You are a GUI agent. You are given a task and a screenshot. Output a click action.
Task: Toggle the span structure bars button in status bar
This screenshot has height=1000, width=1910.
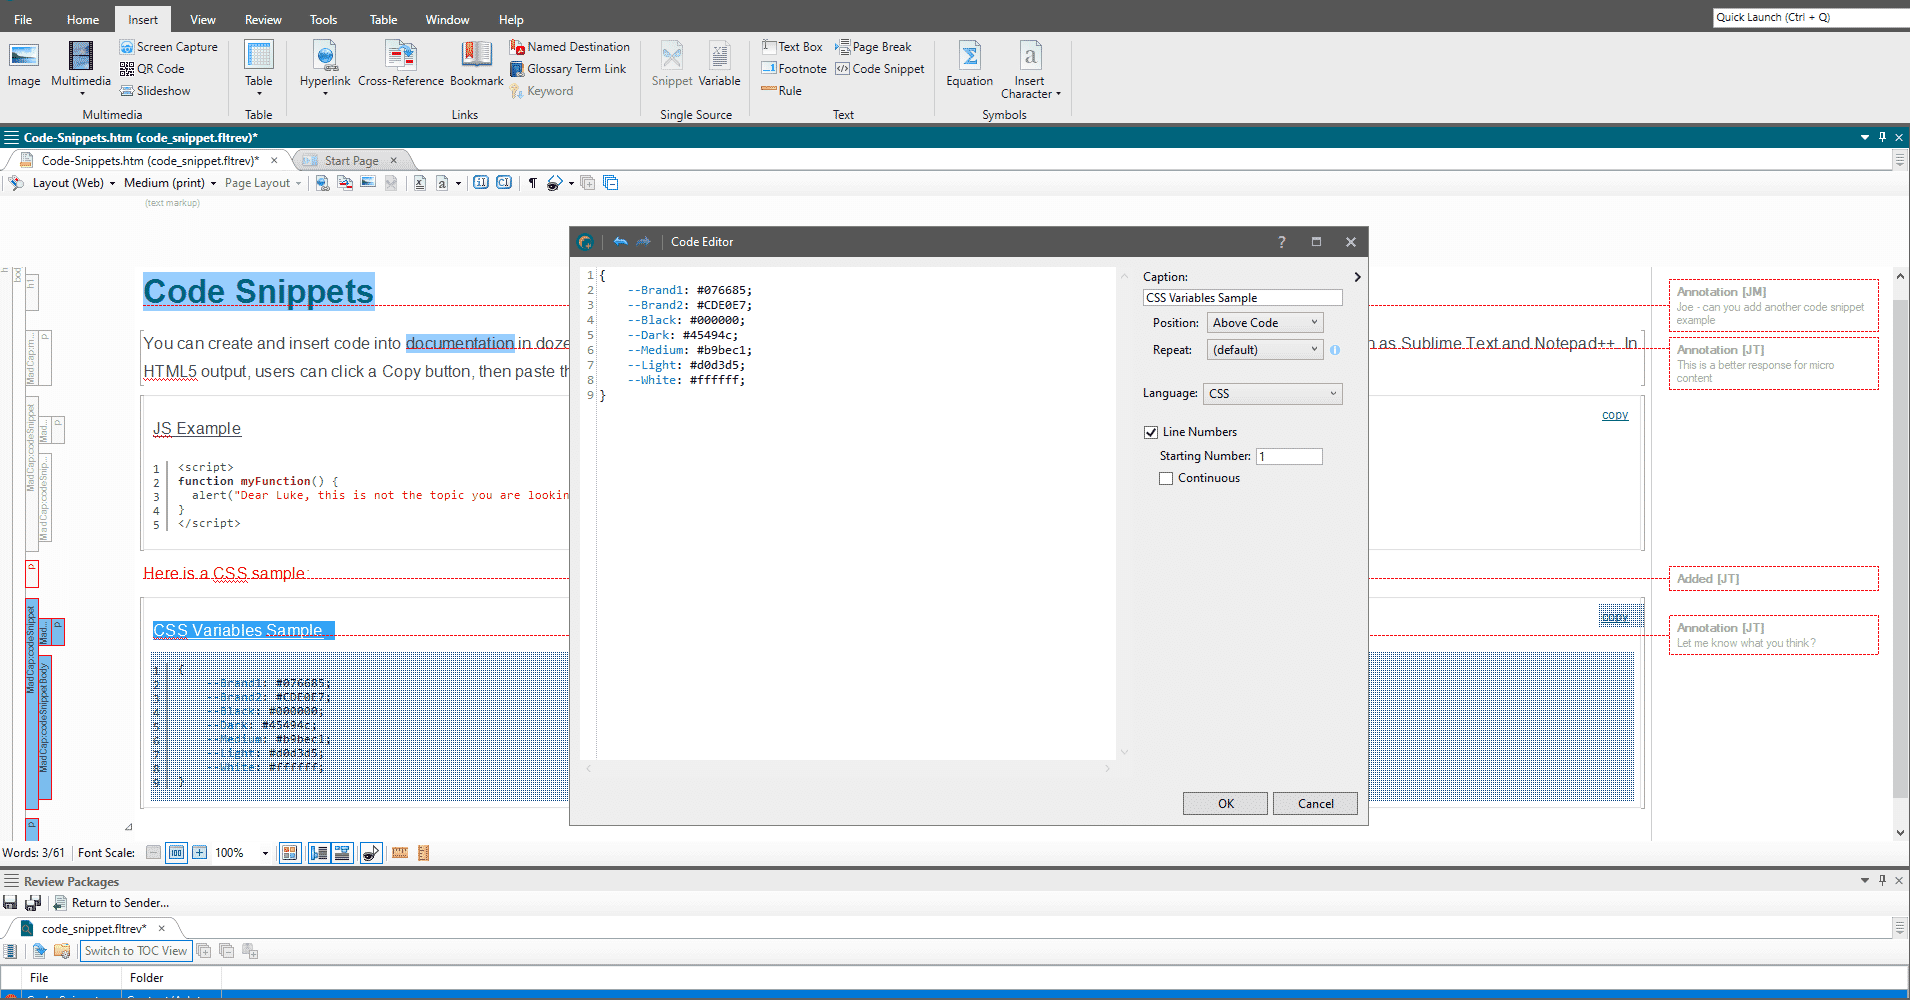click(x=342, y=853)
